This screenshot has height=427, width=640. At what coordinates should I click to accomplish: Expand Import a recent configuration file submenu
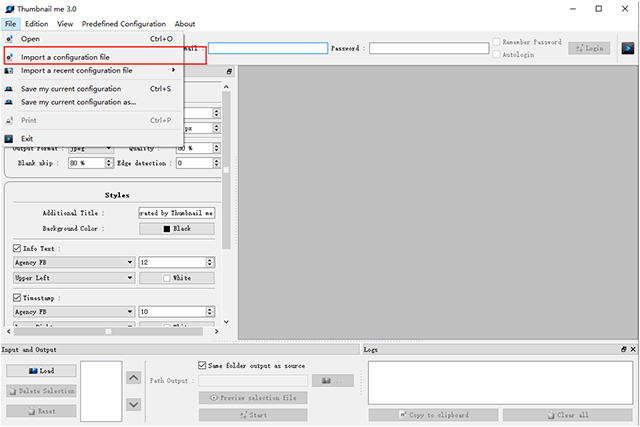click(x=92, y=71)
